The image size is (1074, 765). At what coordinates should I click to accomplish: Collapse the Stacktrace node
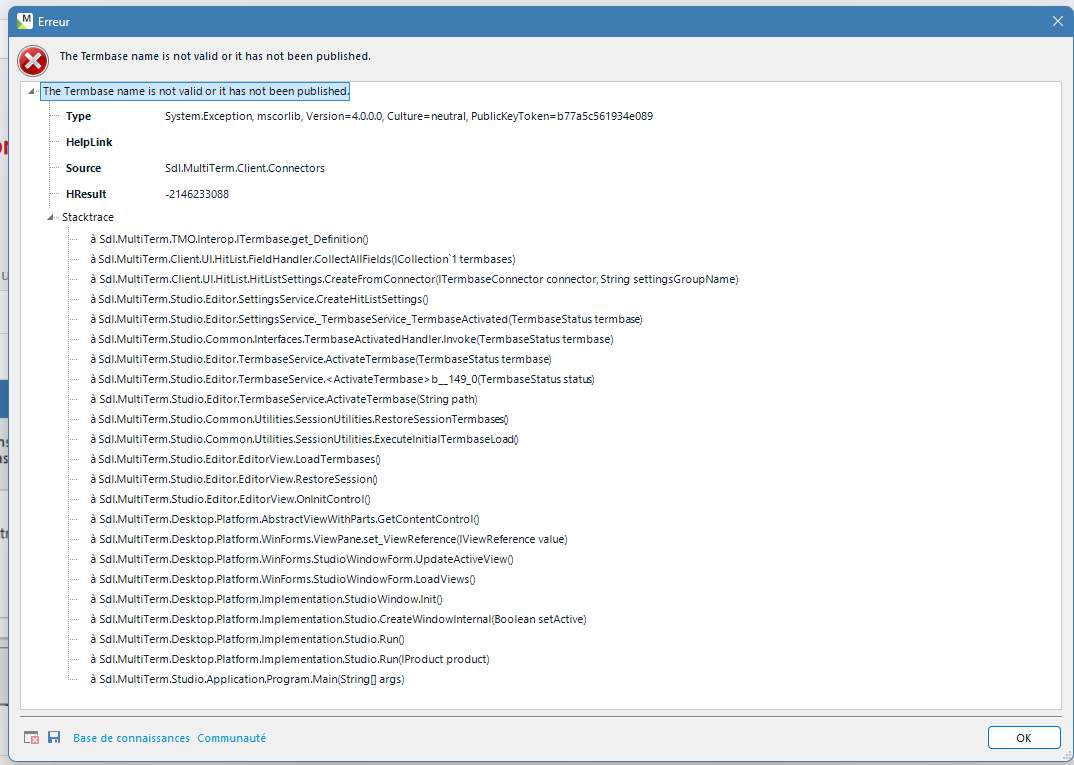click(48, 217)
